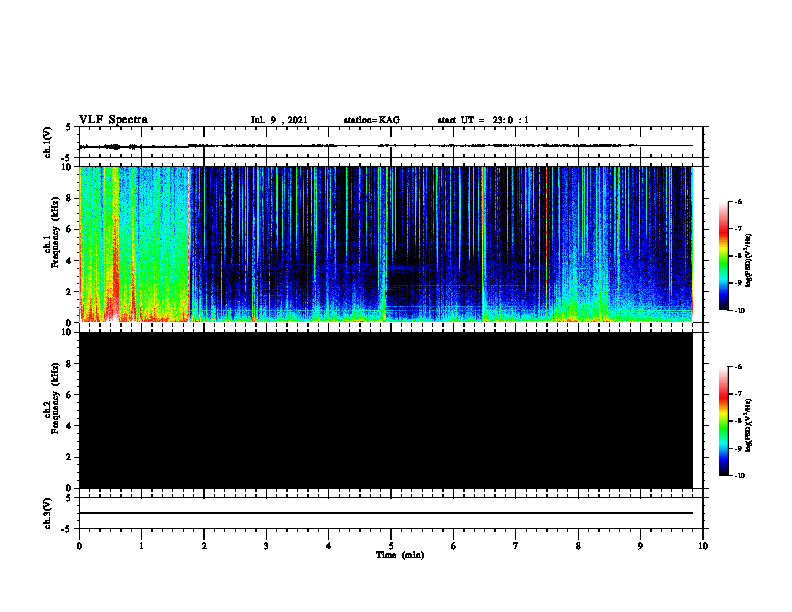Click the "6" tick on the time axis
The height and width of the screenshot is (612, 792).
(x=454, y=546)
